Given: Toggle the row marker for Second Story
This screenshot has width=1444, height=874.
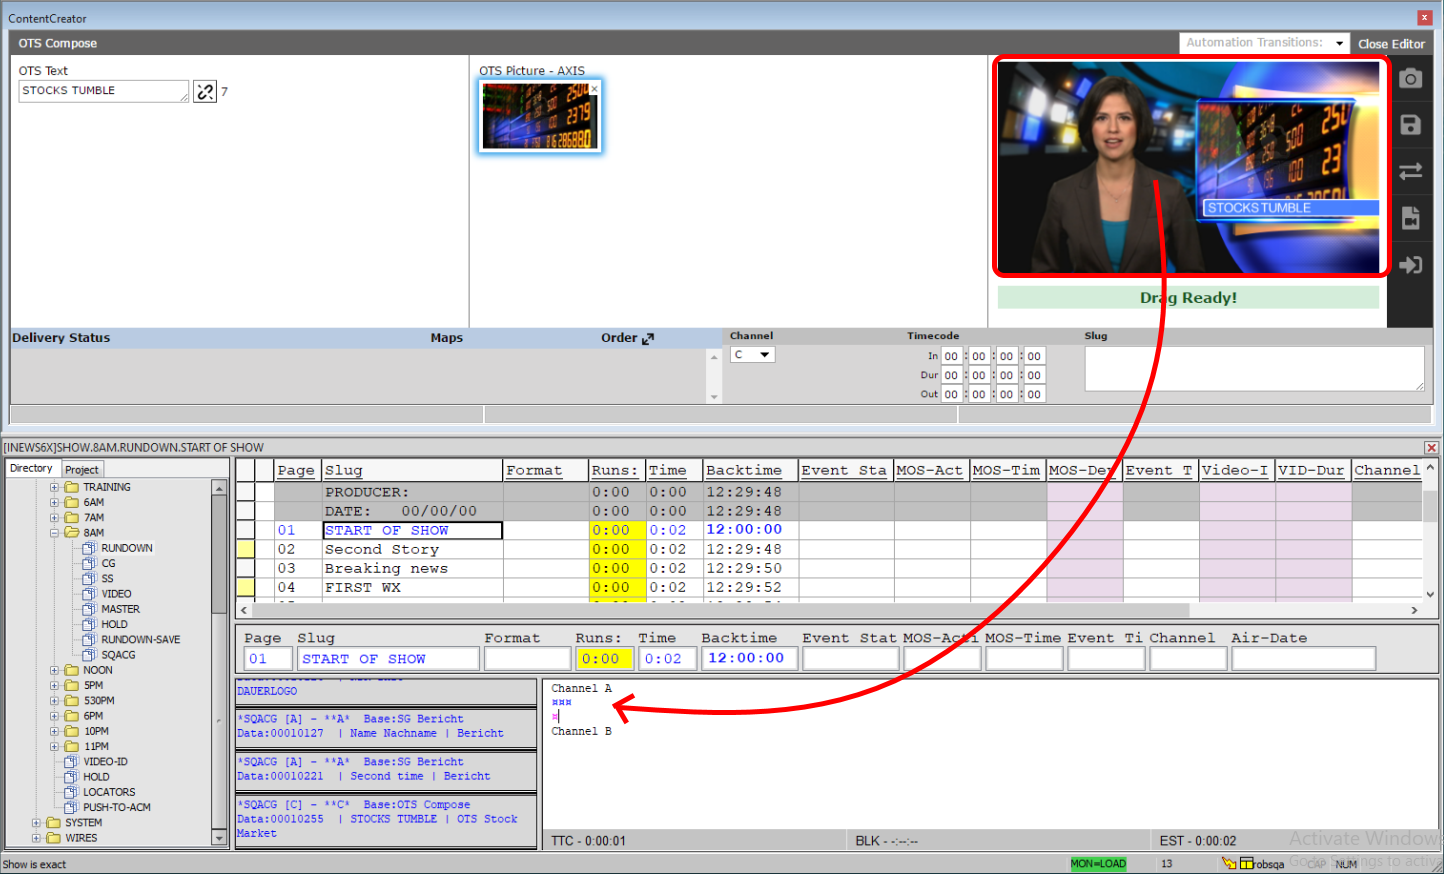Looking at the screenshot, I should (x=245, y=549).
